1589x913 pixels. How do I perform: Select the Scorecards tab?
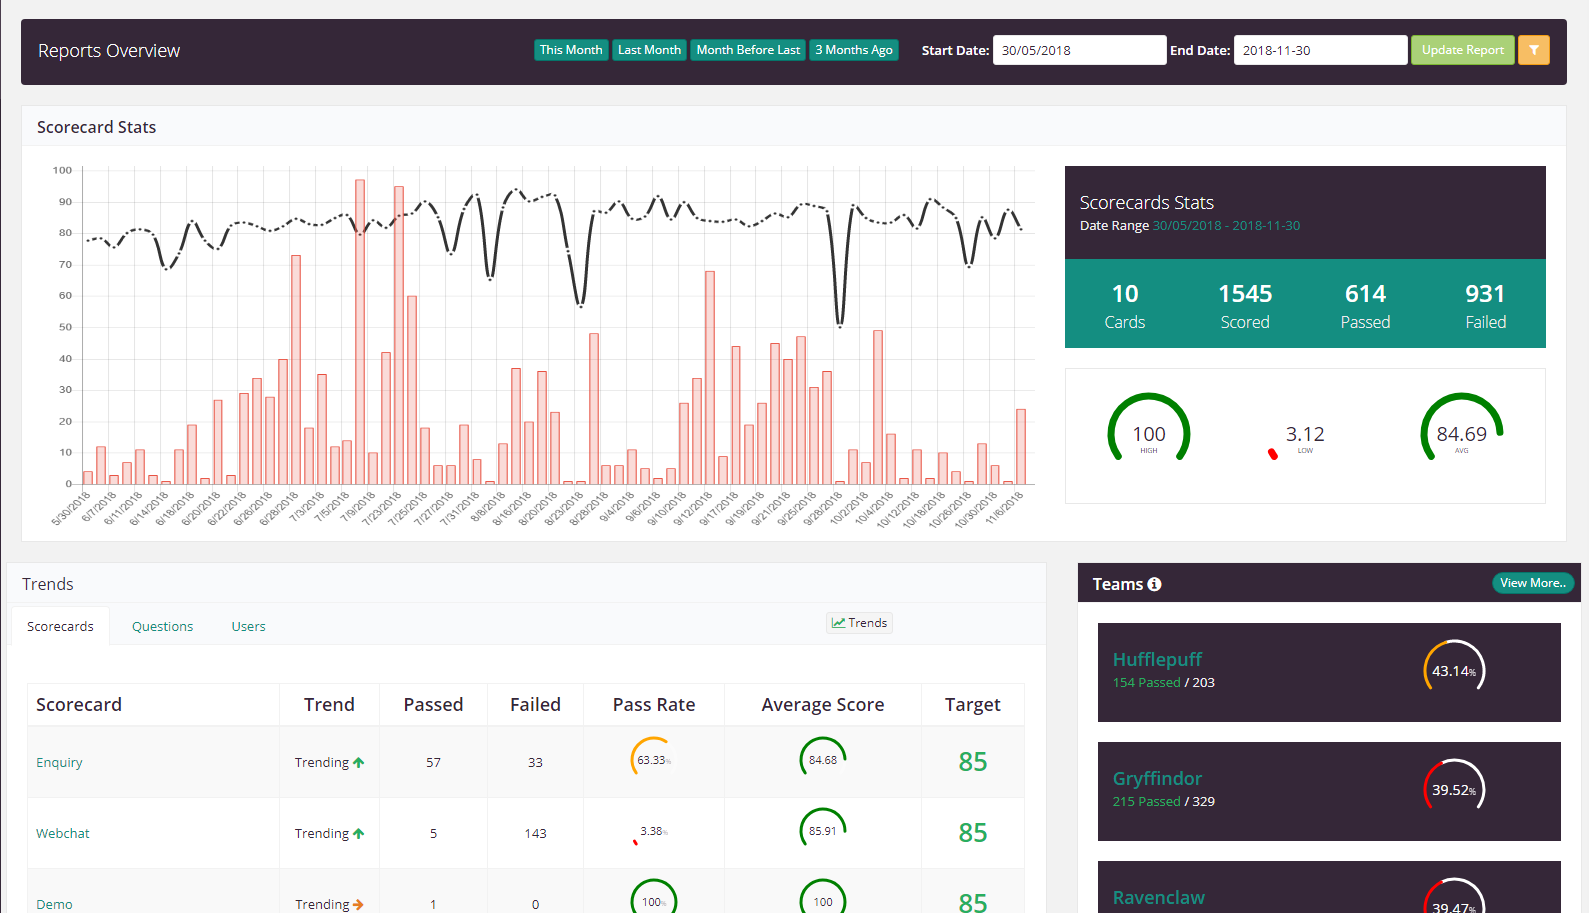click(x=60, y=626)
